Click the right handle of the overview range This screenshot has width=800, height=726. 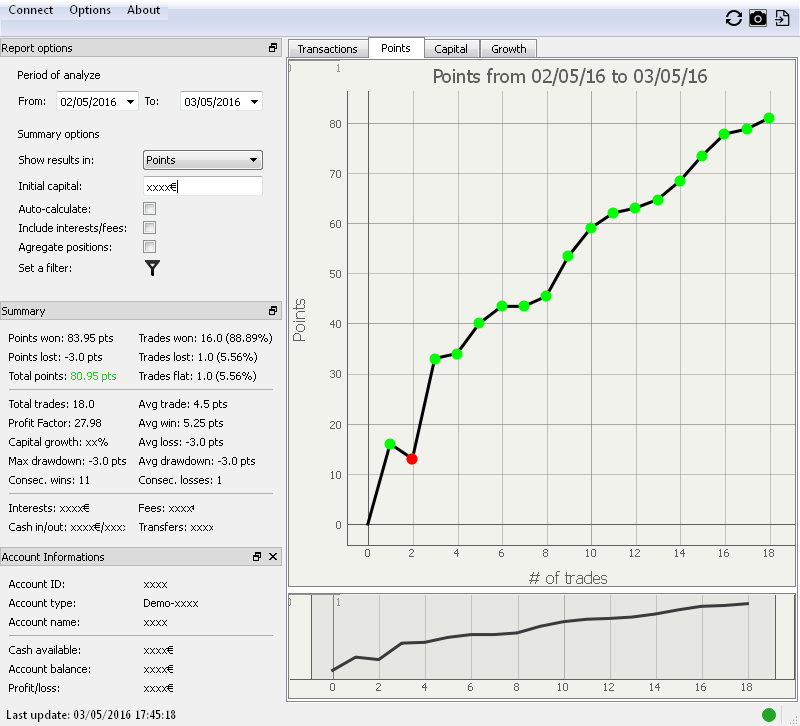click(776, 637)
